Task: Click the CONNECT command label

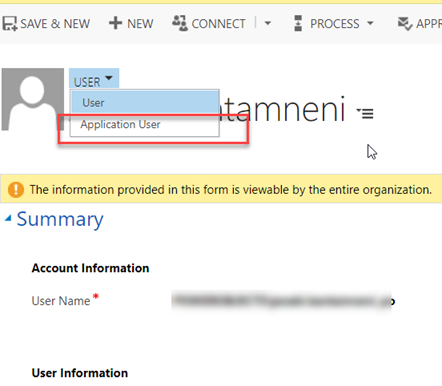Action: [218, 24]
